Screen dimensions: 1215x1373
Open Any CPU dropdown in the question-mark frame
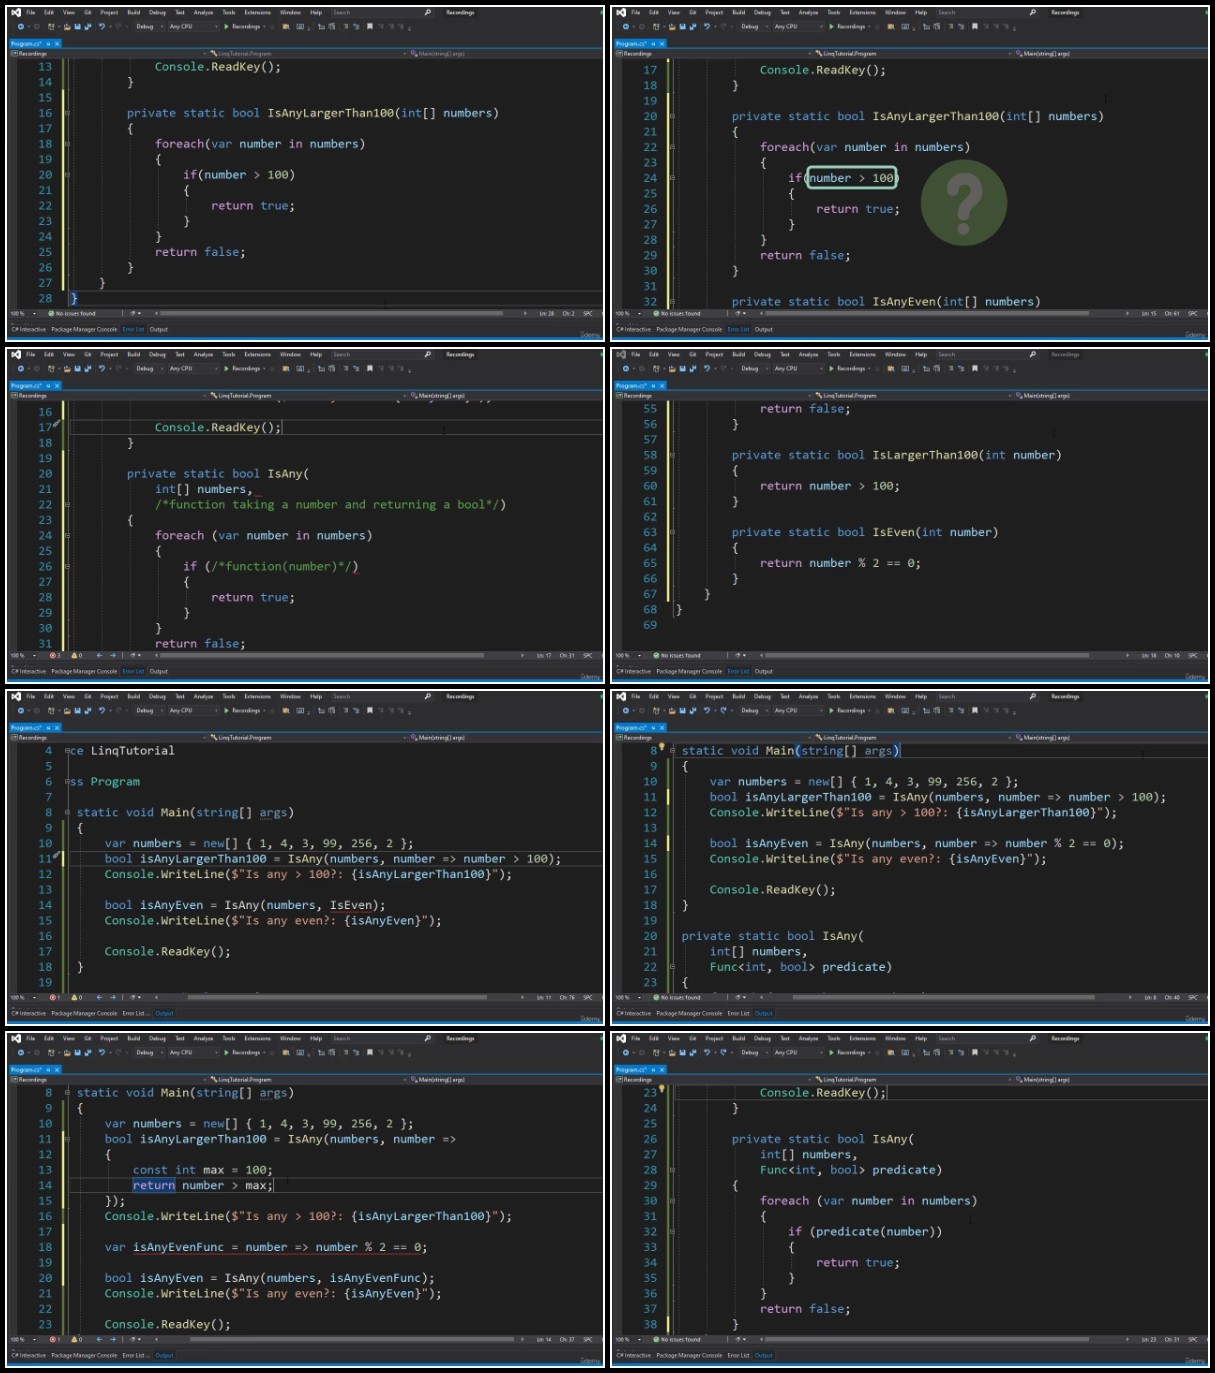[797, 27]
